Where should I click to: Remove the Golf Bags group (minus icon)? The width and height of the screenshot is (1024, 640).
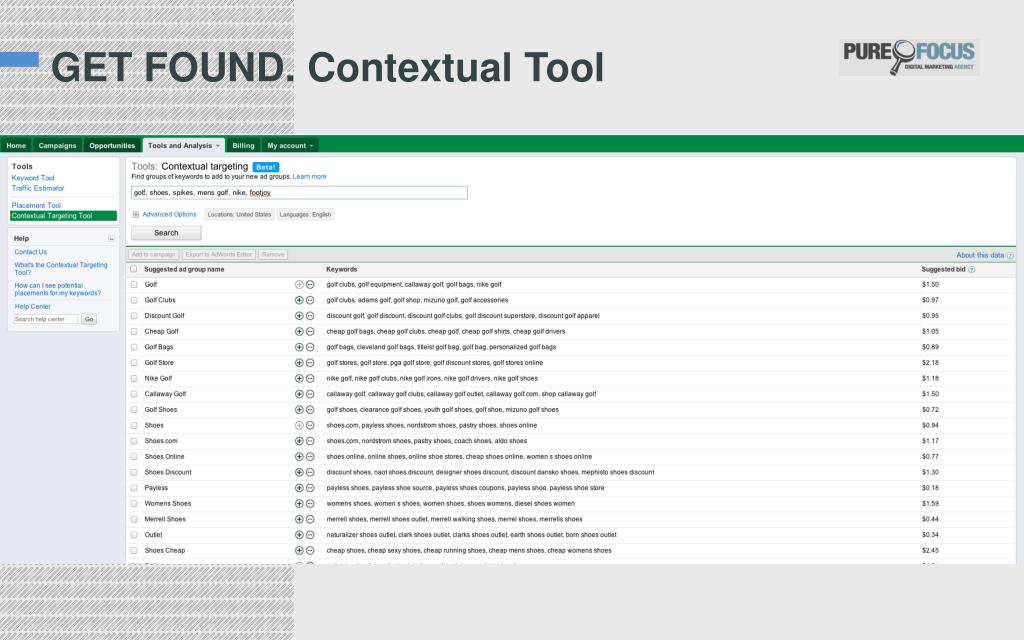(x=310, y=347)
